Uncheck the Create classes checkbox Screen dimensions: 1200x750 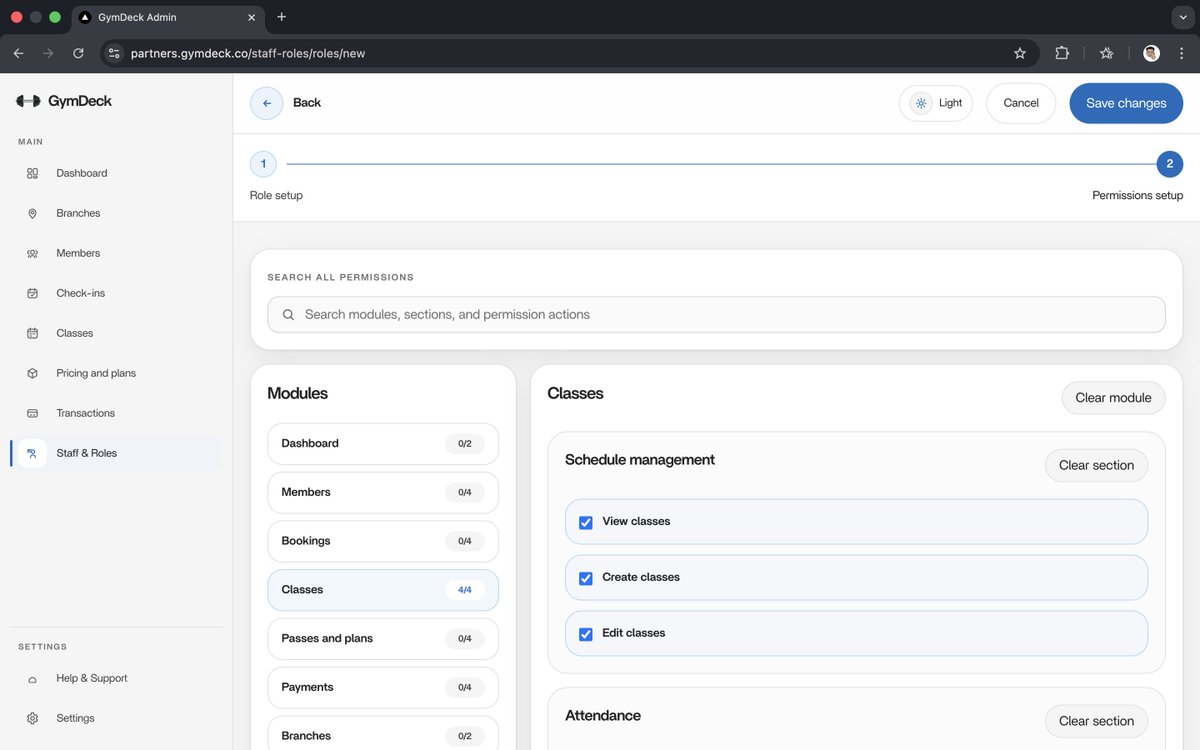click(586, 578)
